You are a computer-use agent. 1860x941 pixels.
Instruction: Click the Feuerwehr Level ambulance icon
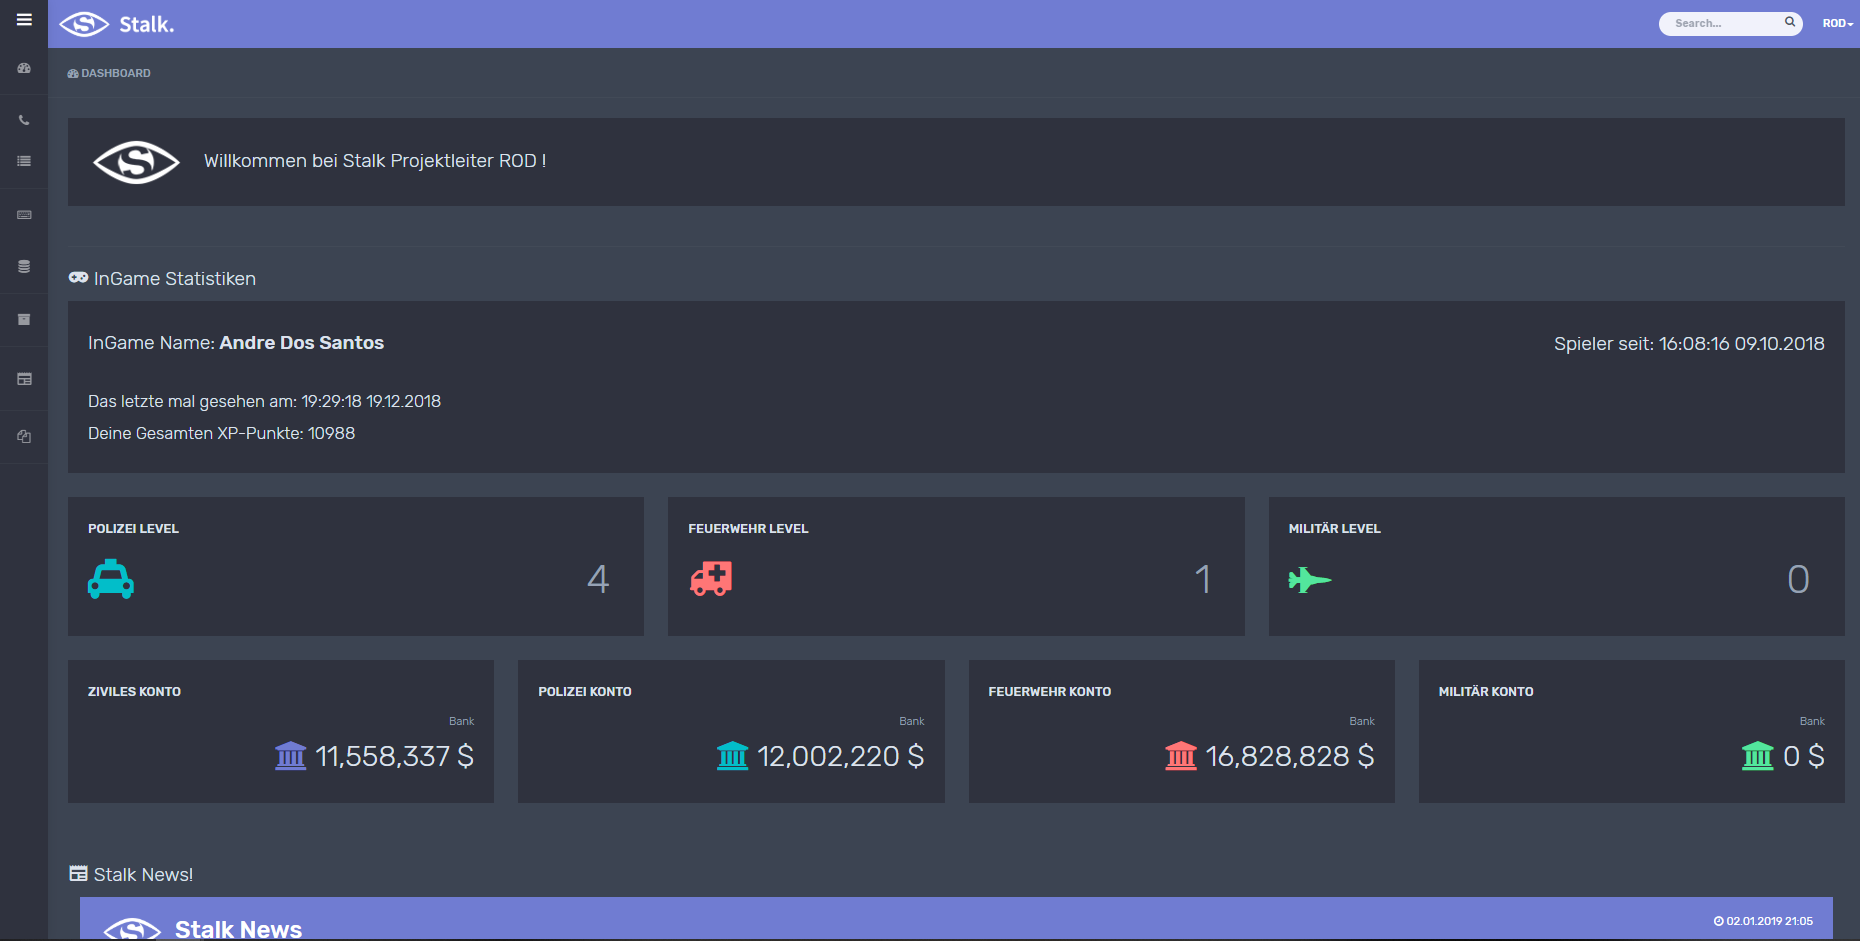[711, 579]
